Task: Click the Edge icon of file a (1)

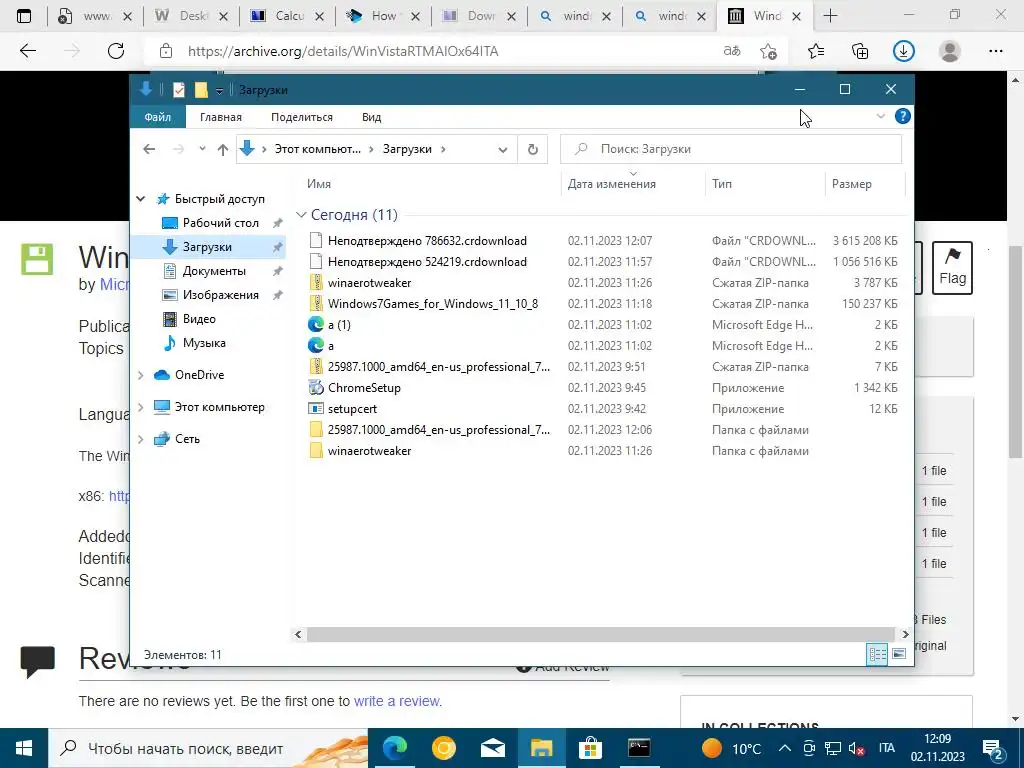Action: [x=316, y=325]
